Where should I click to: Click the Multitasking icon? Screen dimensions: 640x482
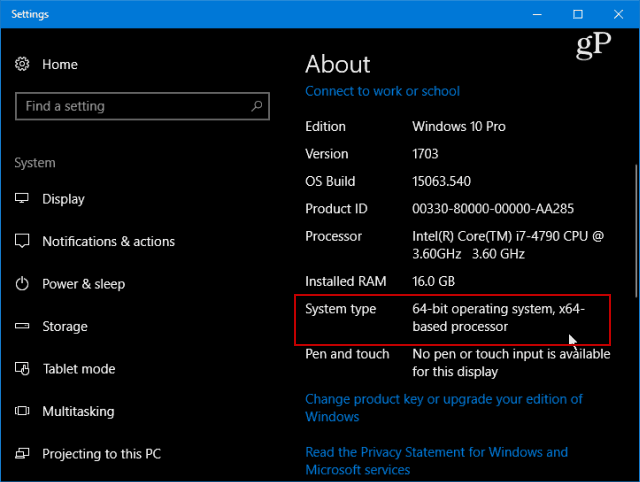tap(22, 411)
